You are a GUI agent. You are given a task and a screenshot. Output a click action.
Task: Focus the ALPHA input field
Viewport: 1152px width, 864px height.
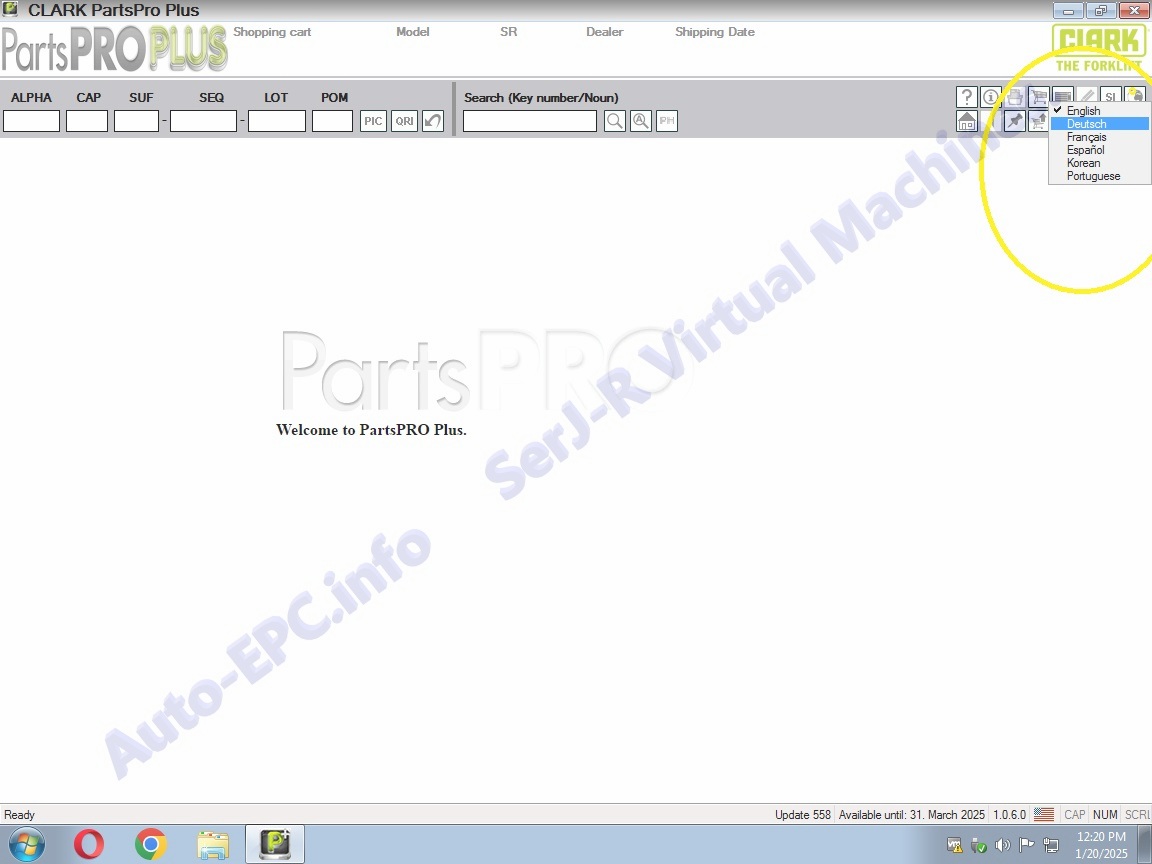(x=32, y=121)
